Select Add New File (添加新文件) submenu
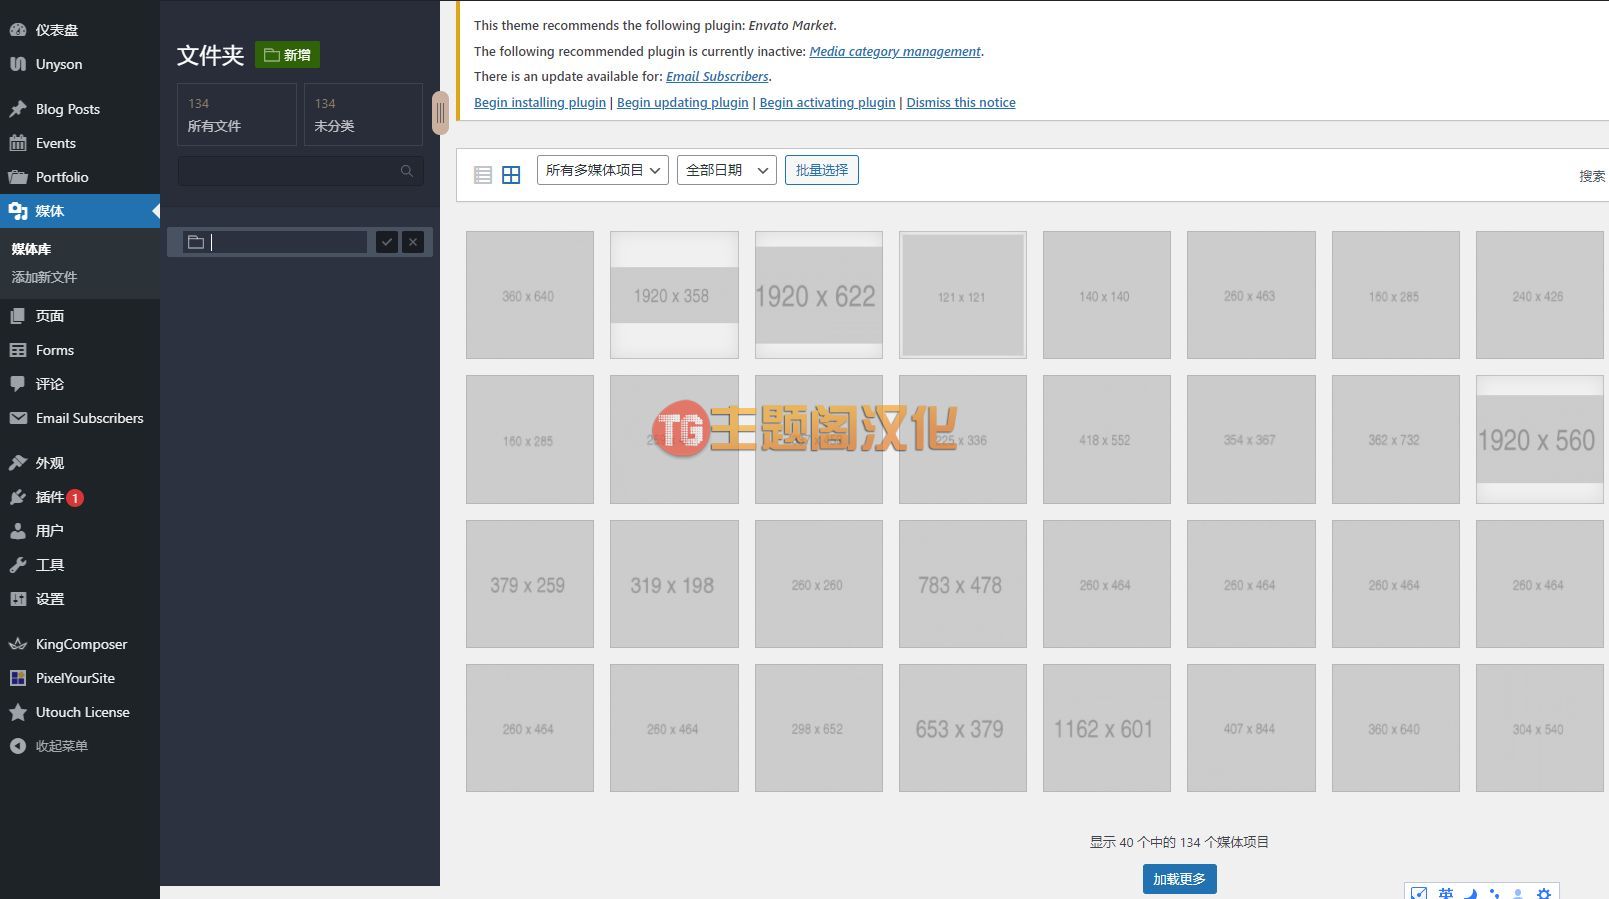 coord(44,277)
